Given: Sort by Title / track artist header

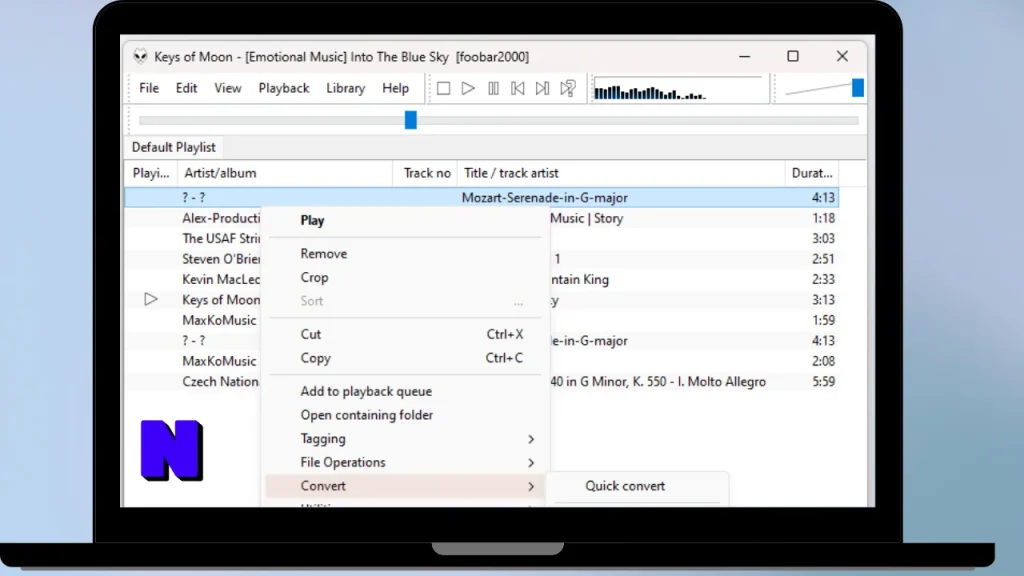Looking at the screenshot, I should 621,173.
